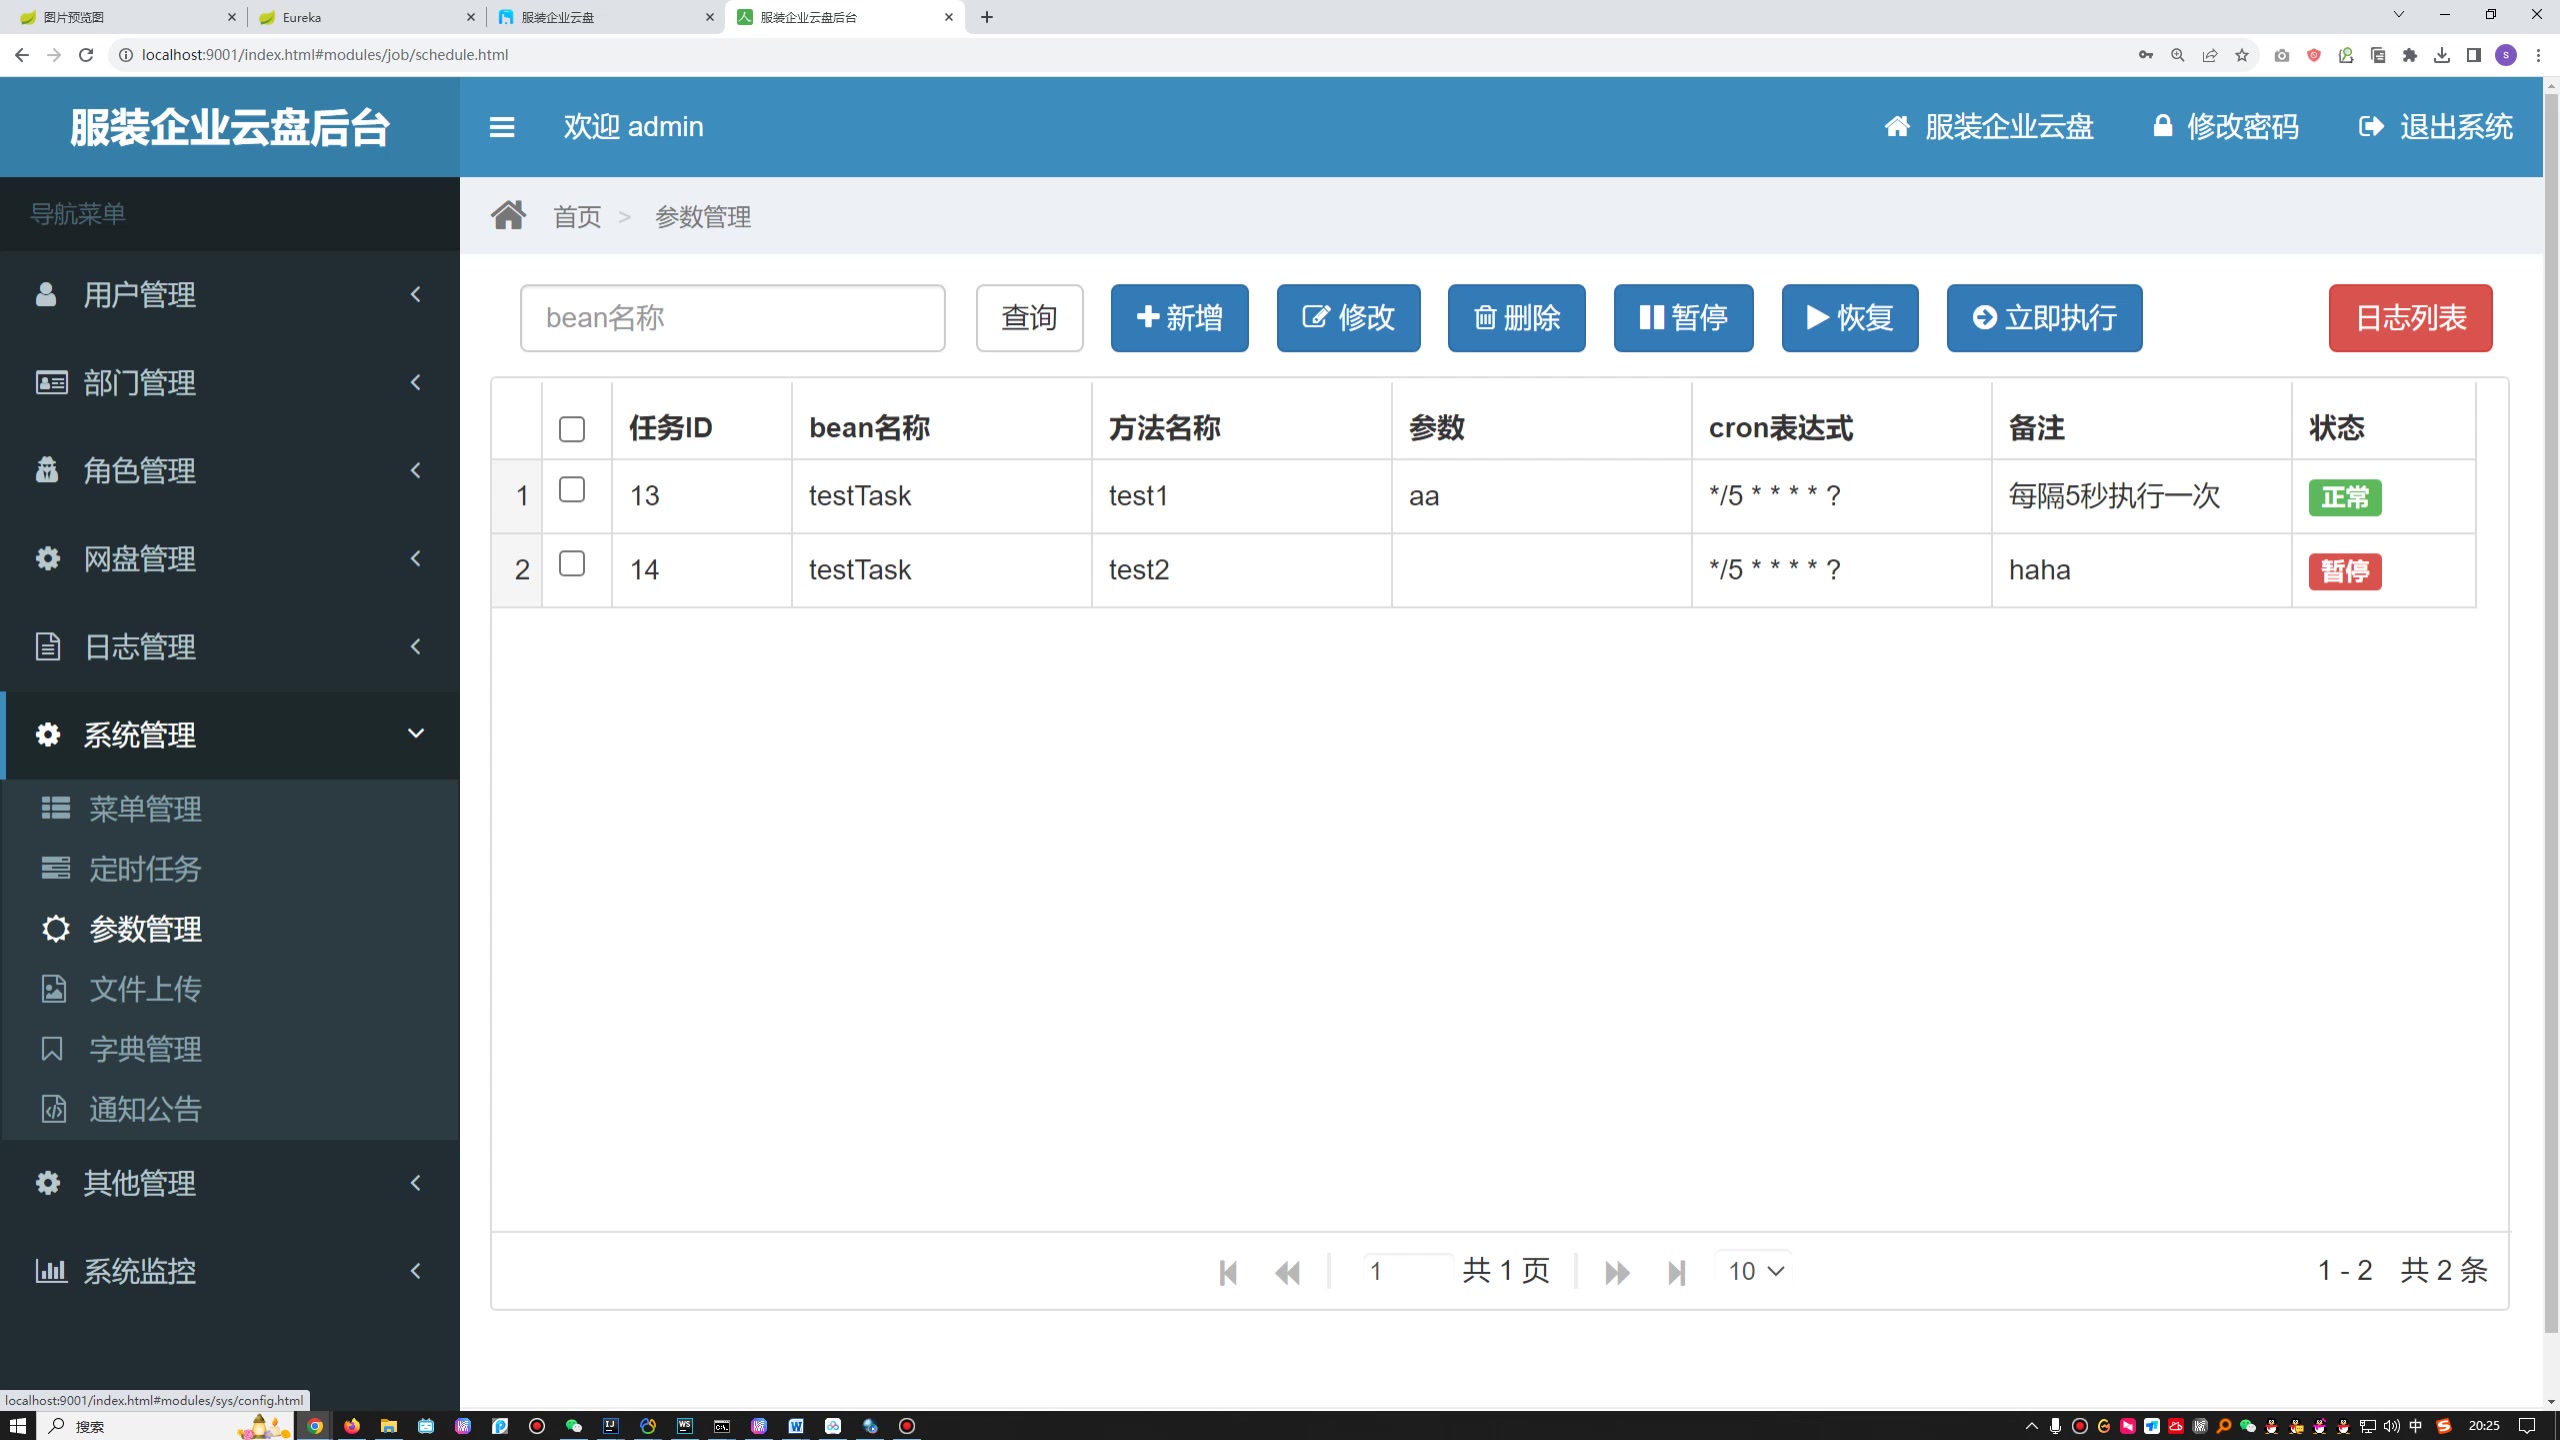The width and height of the screenshot is (2560, 1440).
Task: Open the page size 10 dropdown
Action: (1753, 1271)
